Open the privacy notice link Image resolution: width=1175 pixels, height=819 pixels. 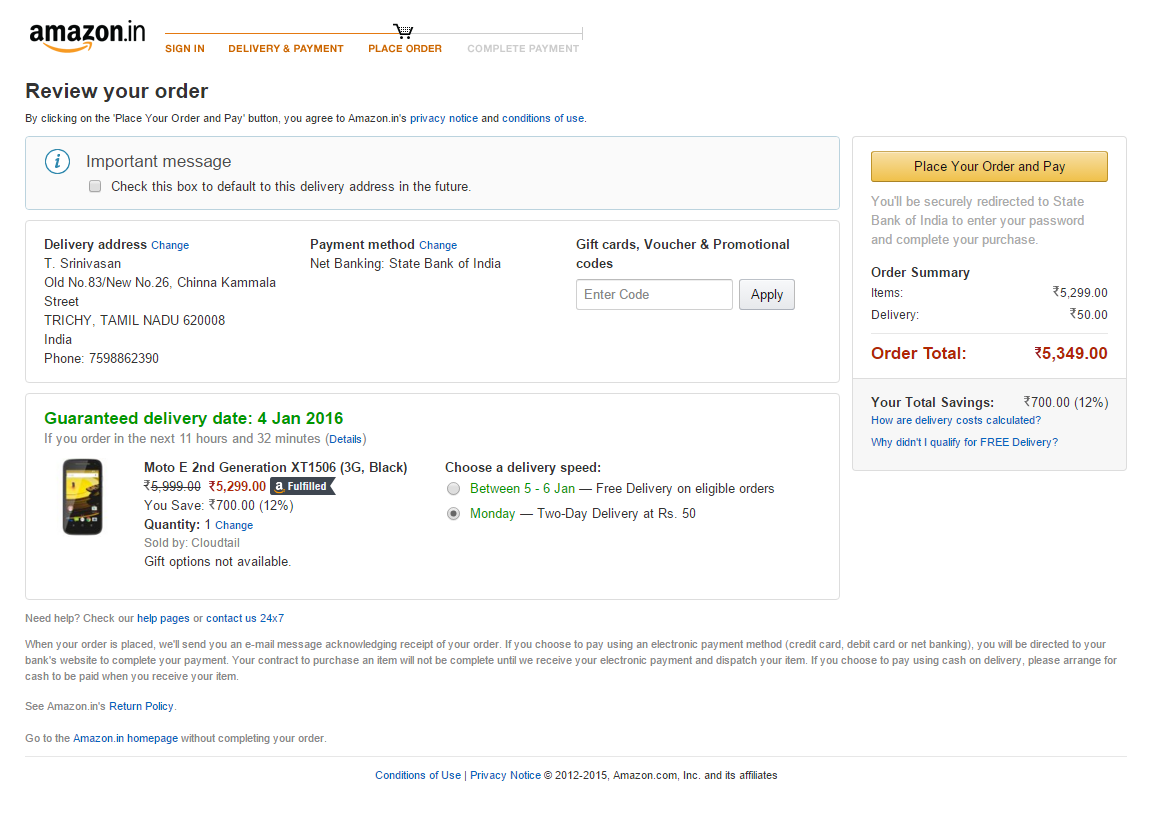[x=444, y=118]
